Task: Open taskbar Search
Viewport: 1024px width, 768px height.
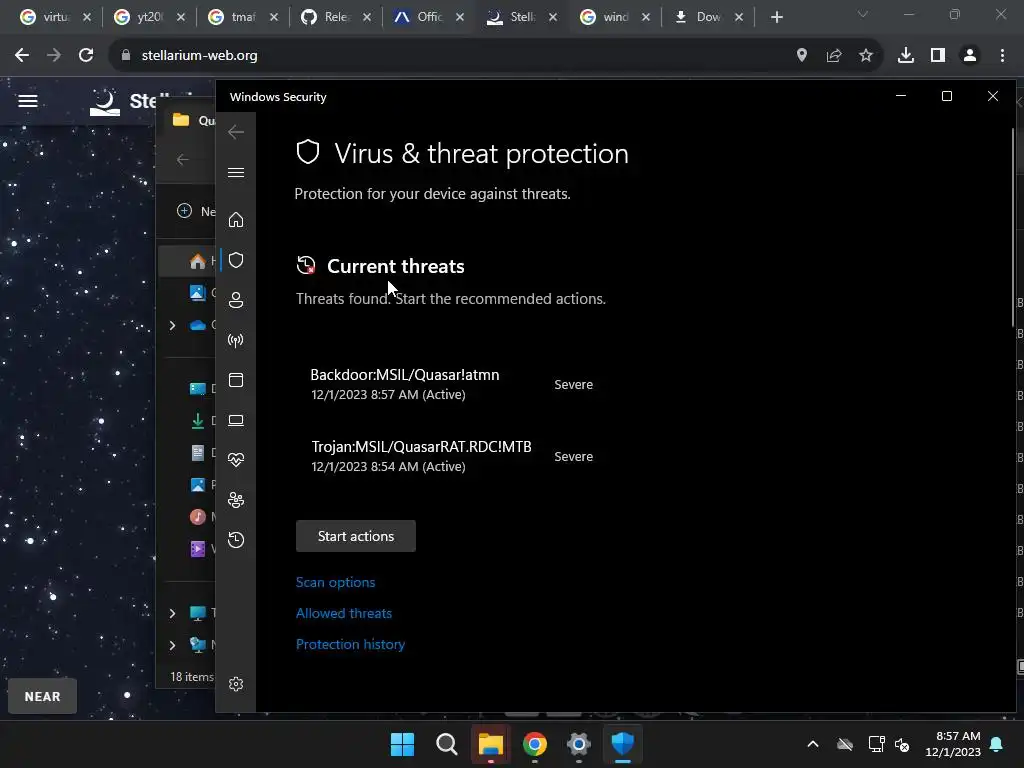Action: [x=447, y=744]
